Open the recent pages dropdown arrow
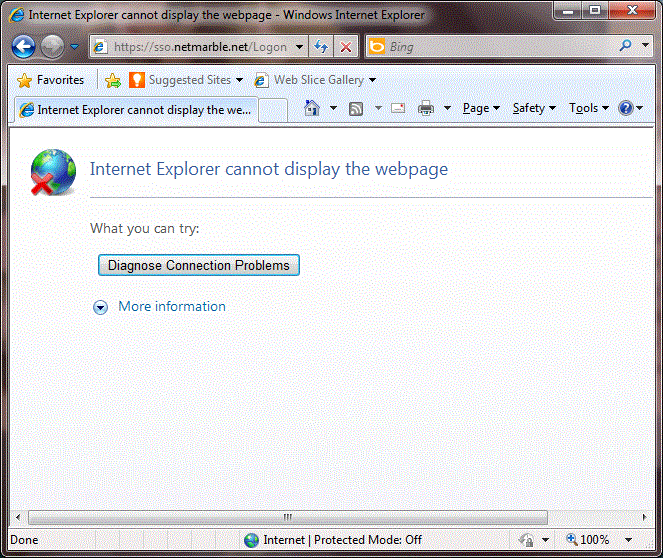Viewport: 663px width, 558px height. (74, 46)
